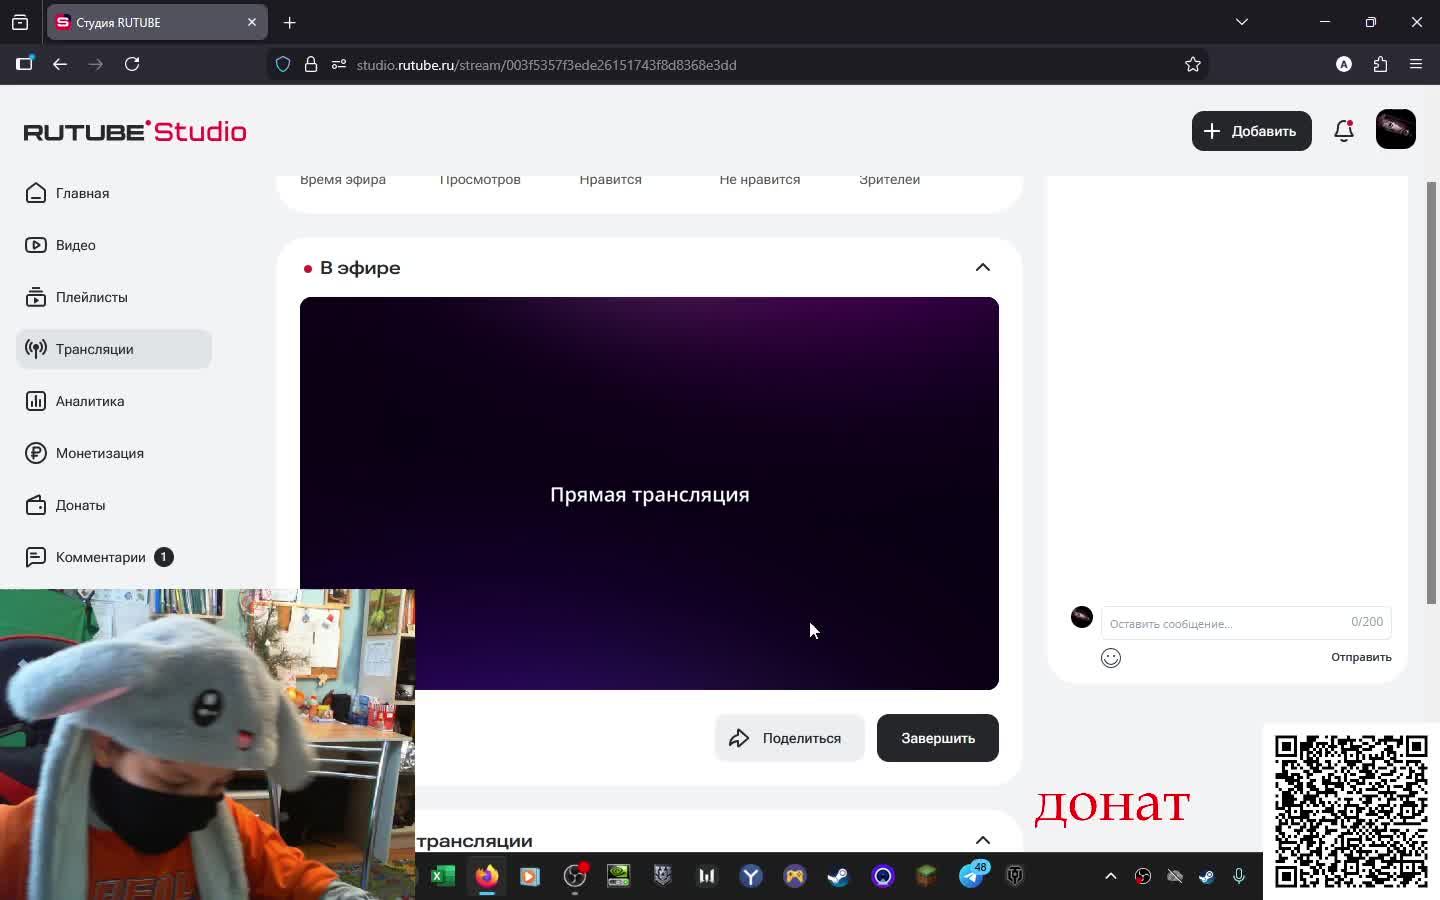Collapse the трансляции section below
Screen dimensions: 1440x900
(x=983, y=840)
